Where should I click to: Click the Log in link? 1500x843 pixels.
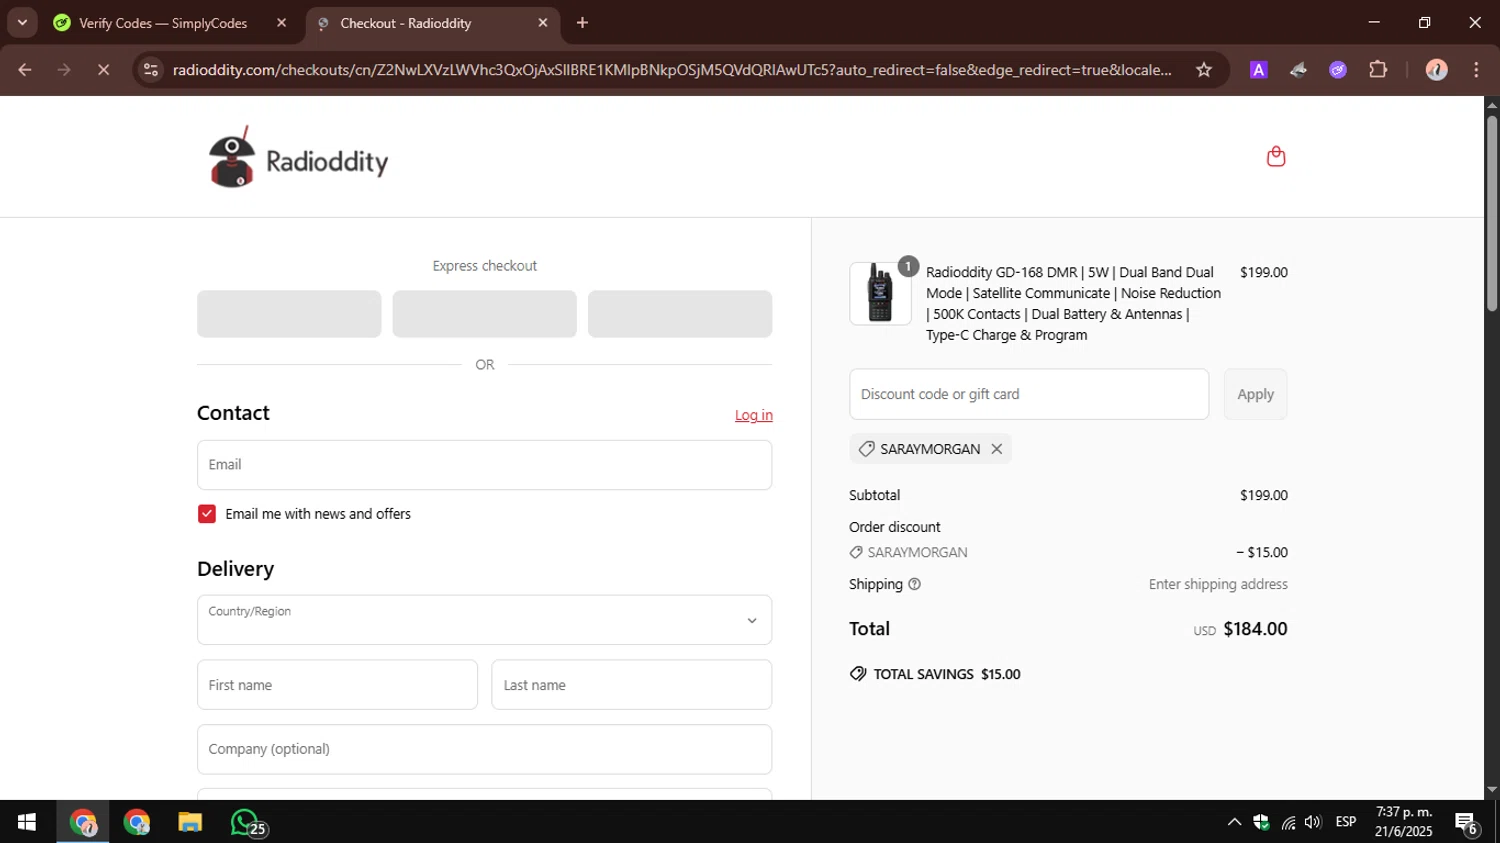(x=753, y=415)
